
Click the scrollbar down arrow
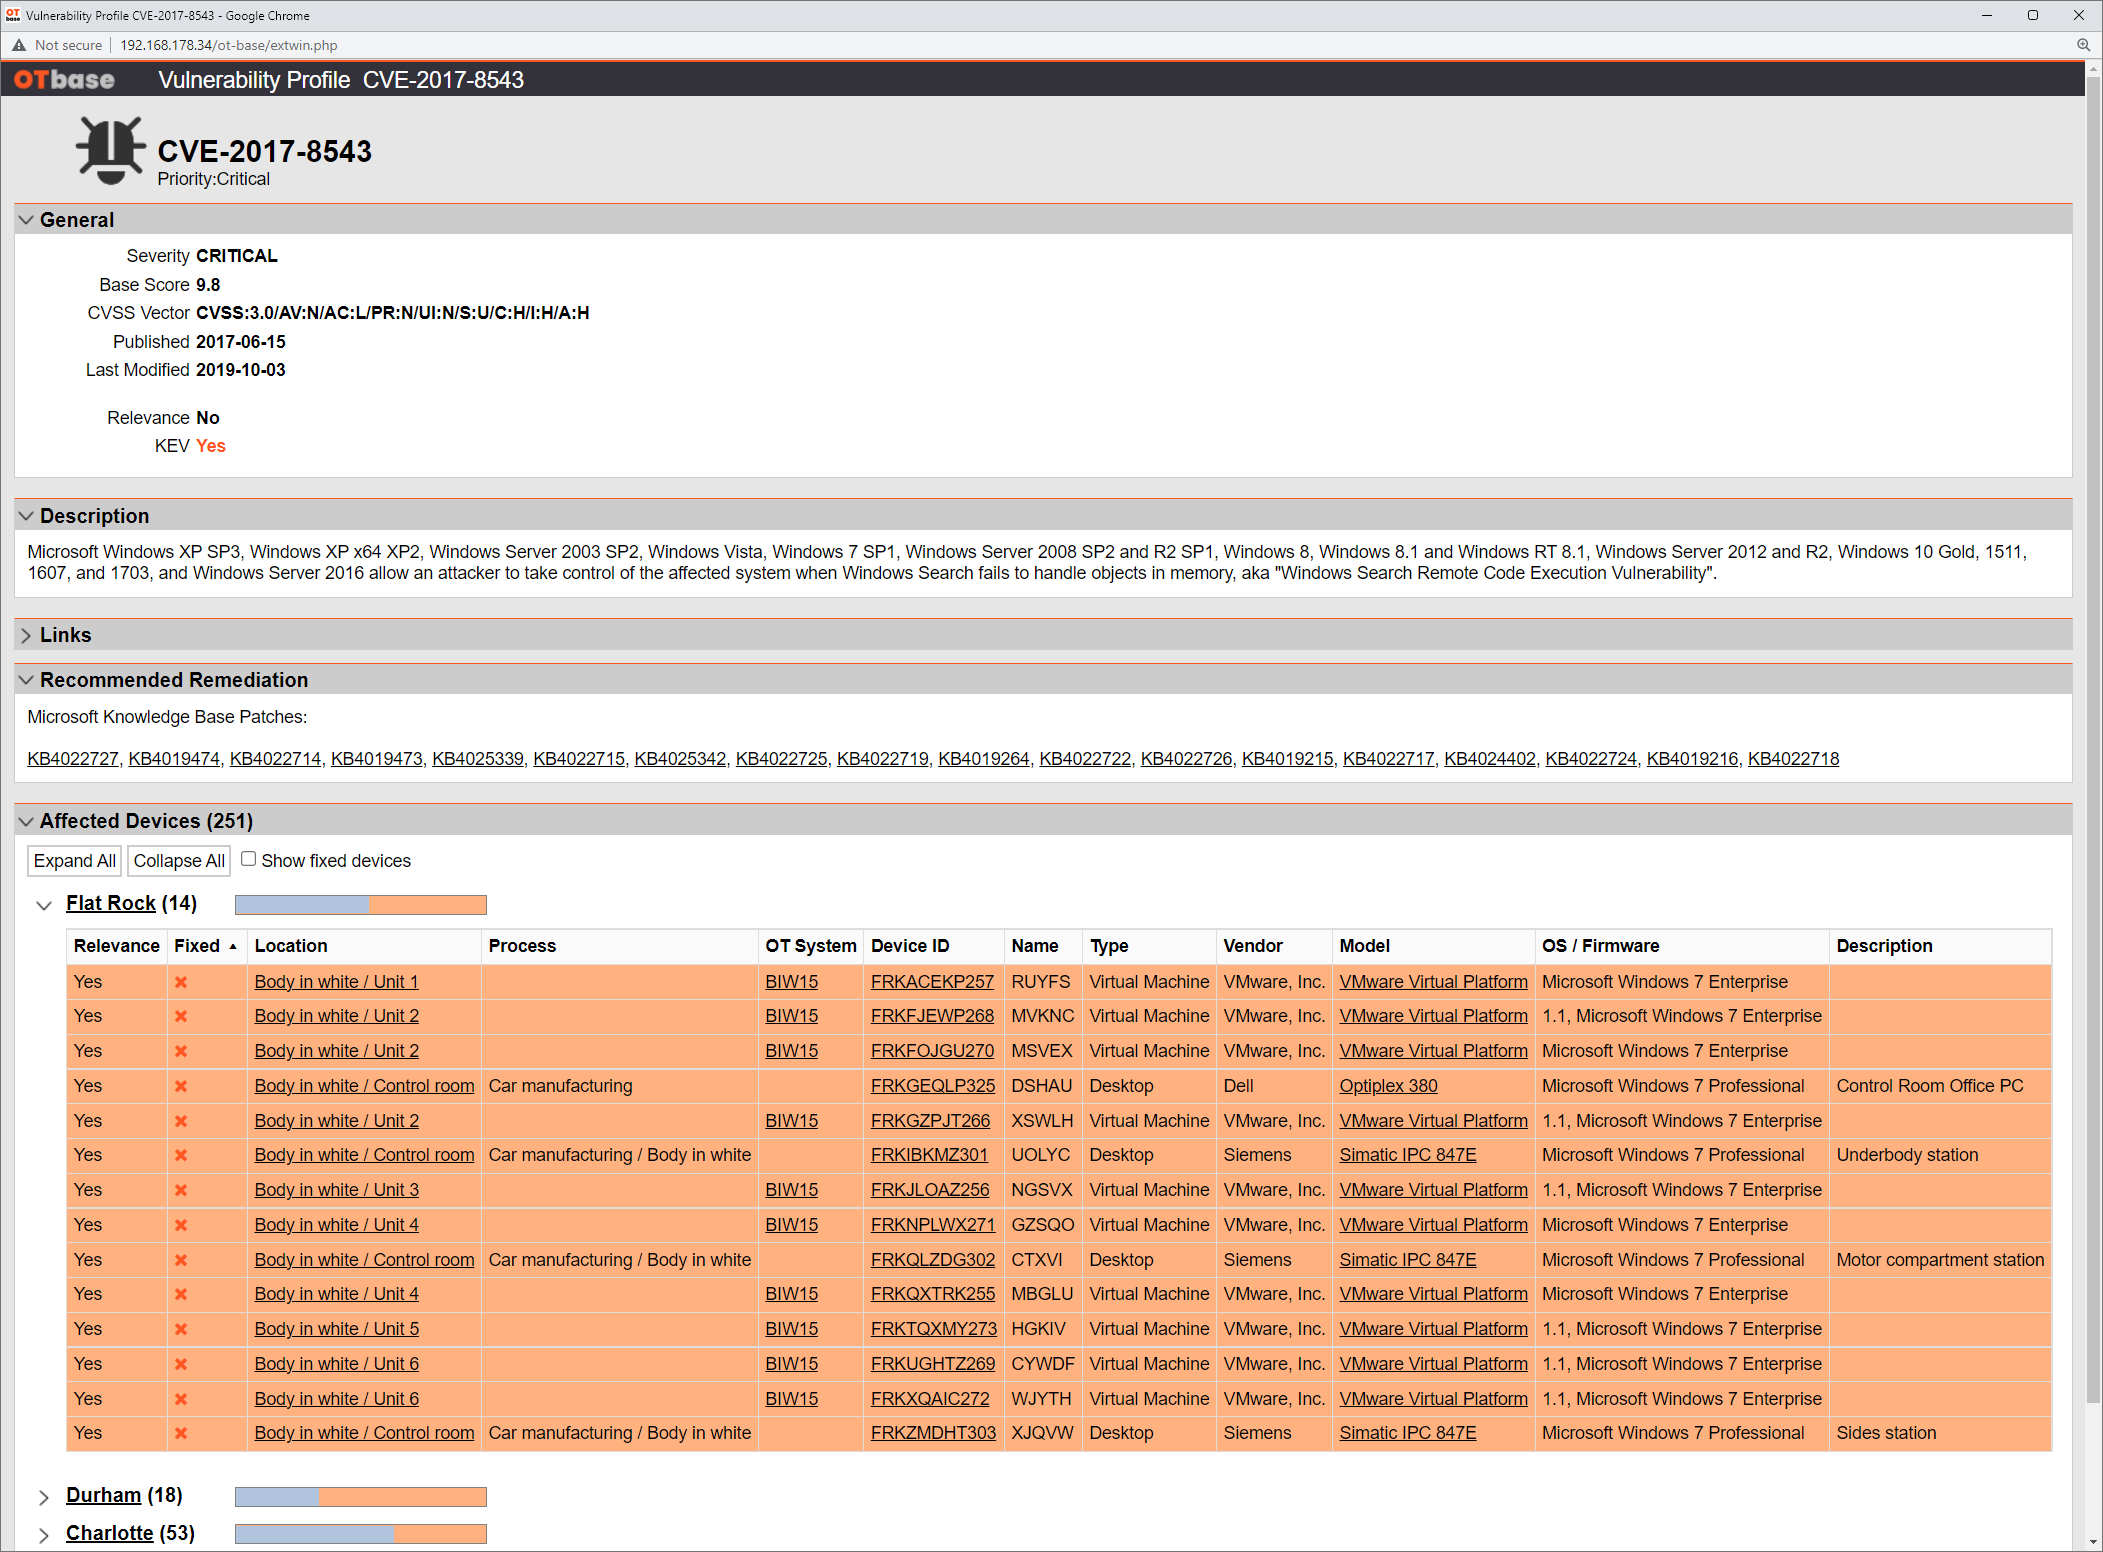pos(2093,1542)
